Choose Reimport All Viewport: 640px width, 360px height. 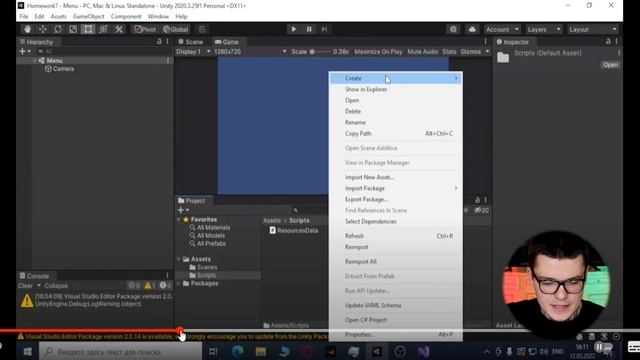[x=360, y=262]
